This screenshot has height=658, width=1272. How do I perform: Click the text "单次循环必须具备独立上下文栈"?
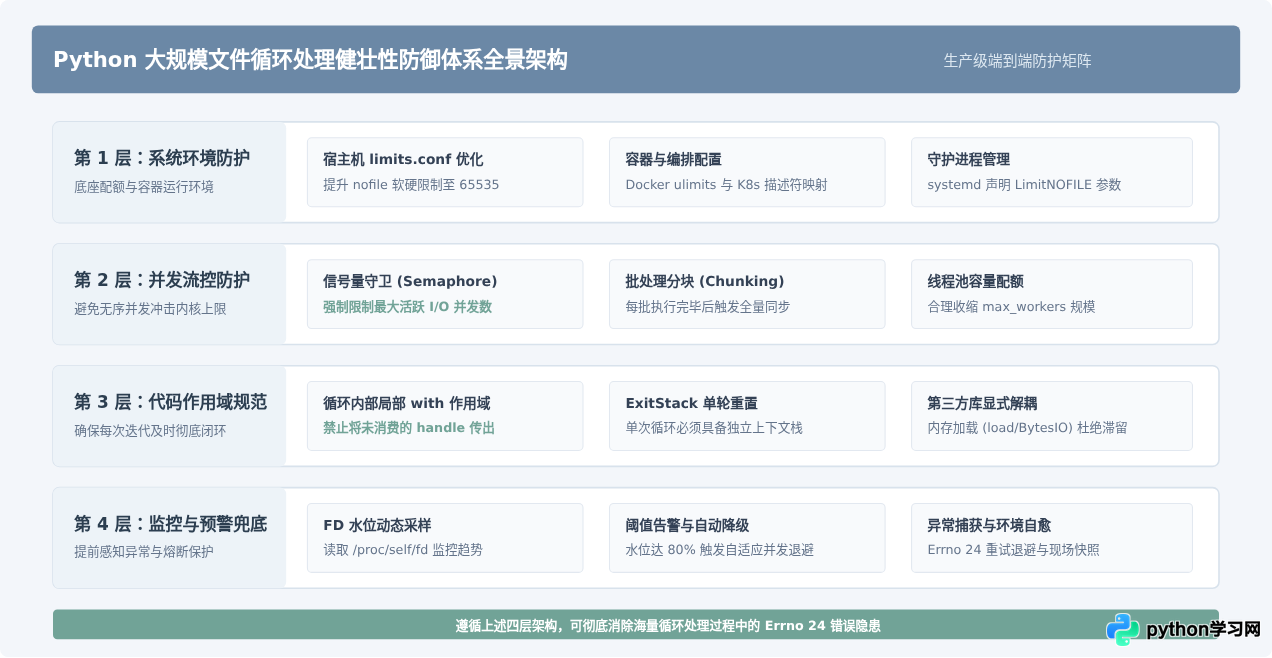[x=714, y=429]
